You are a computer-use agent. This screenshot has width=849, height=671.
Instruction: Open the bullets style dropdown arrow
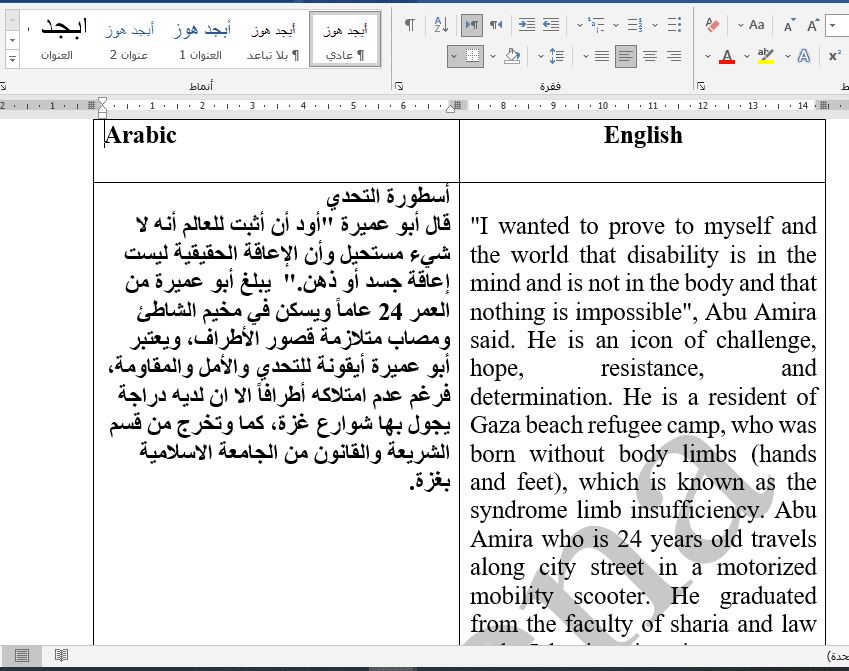tap(655, 25)
